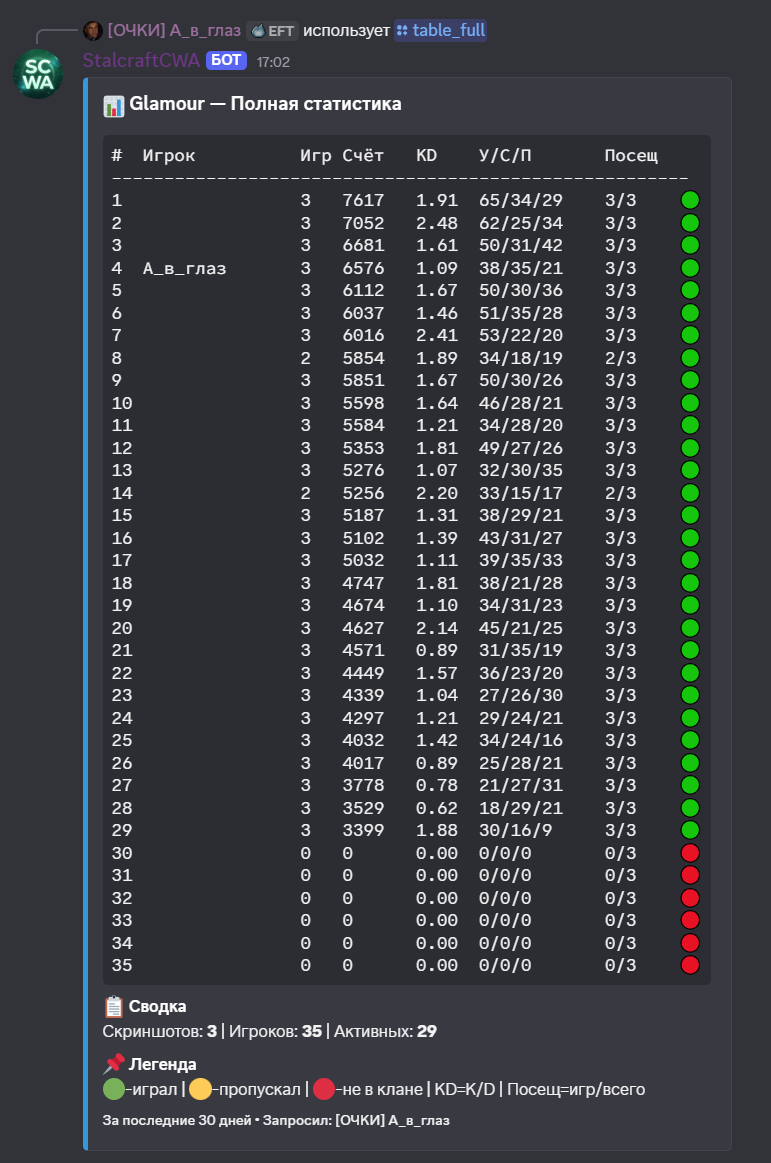Image resolution: width=771 pixels, height=1163 pixels.
Task: Click the pushpin emoji next to Легенда
Action: pos(113,1064)
